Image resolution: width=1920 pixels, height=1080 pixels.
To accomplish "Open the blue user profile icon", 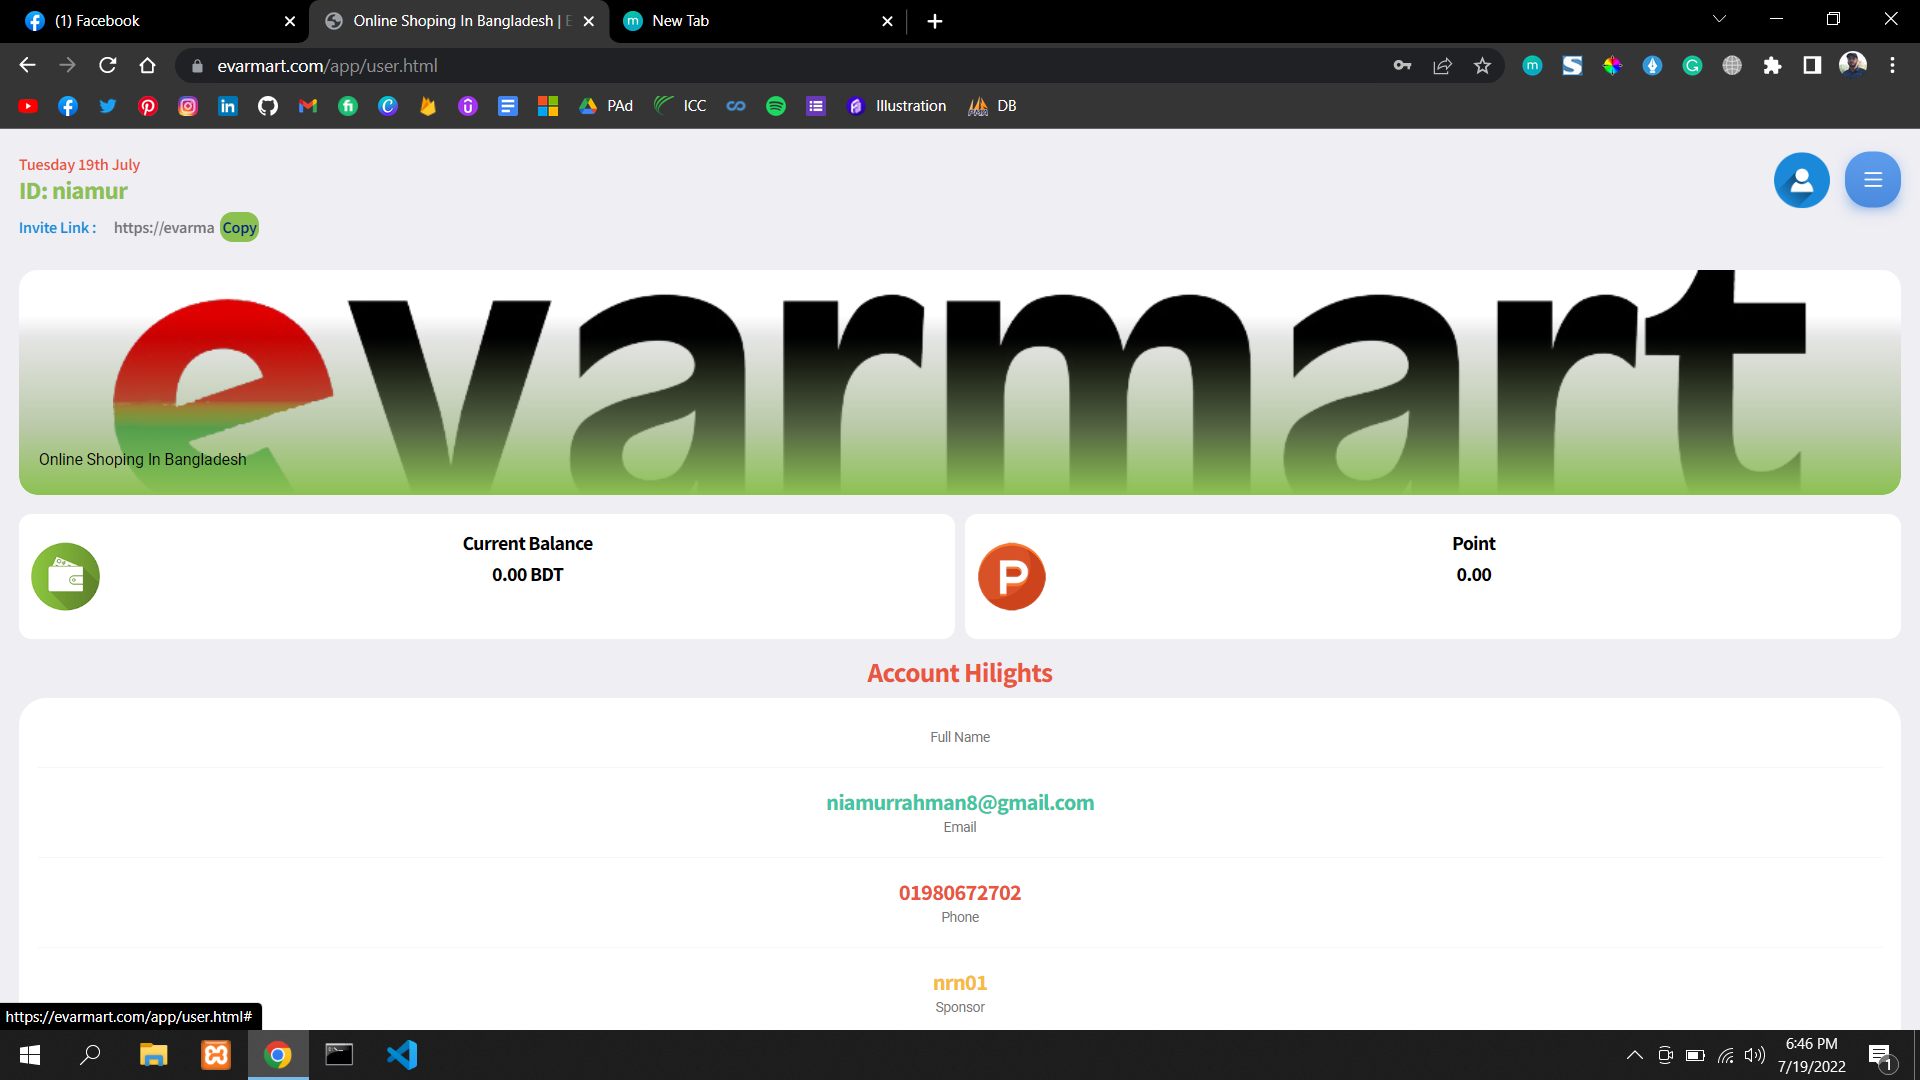I will (1801, 180).
